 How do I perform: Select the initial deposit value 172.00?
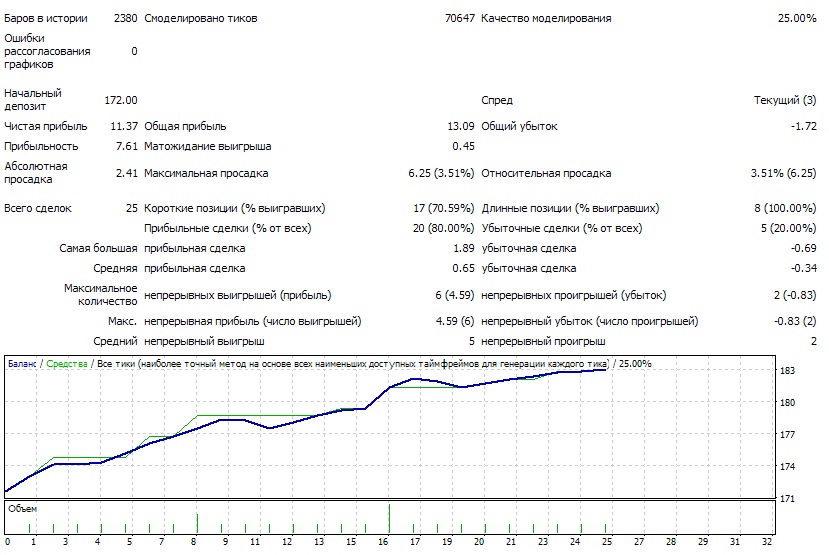pyautogui.click(x=121, y=100)
